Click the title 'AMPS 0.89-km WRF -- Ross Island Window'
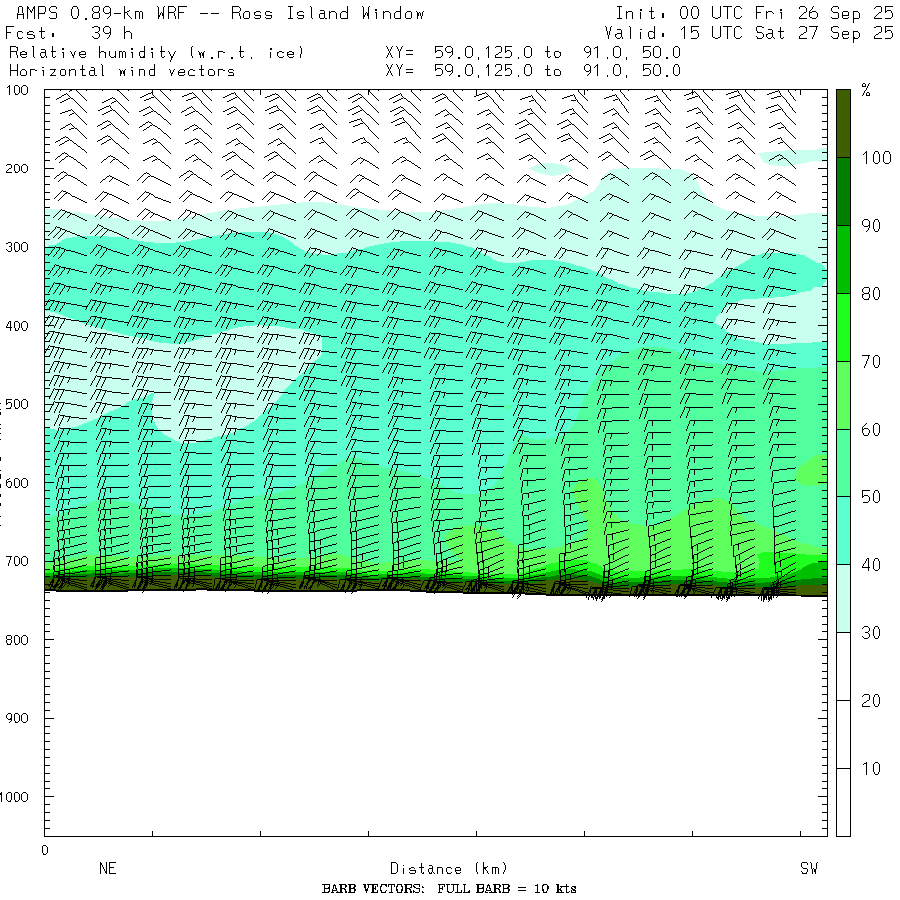Screen dimensions: 900x900 (220, 13)
